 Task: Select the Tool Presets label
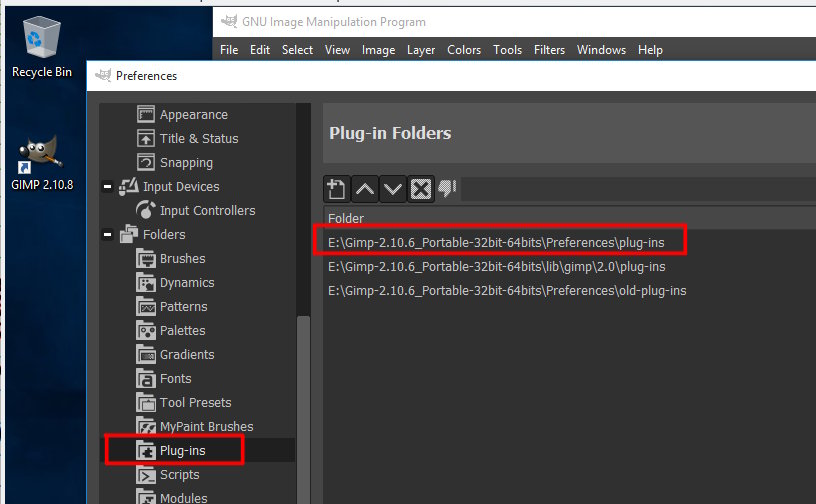(195, 402)
